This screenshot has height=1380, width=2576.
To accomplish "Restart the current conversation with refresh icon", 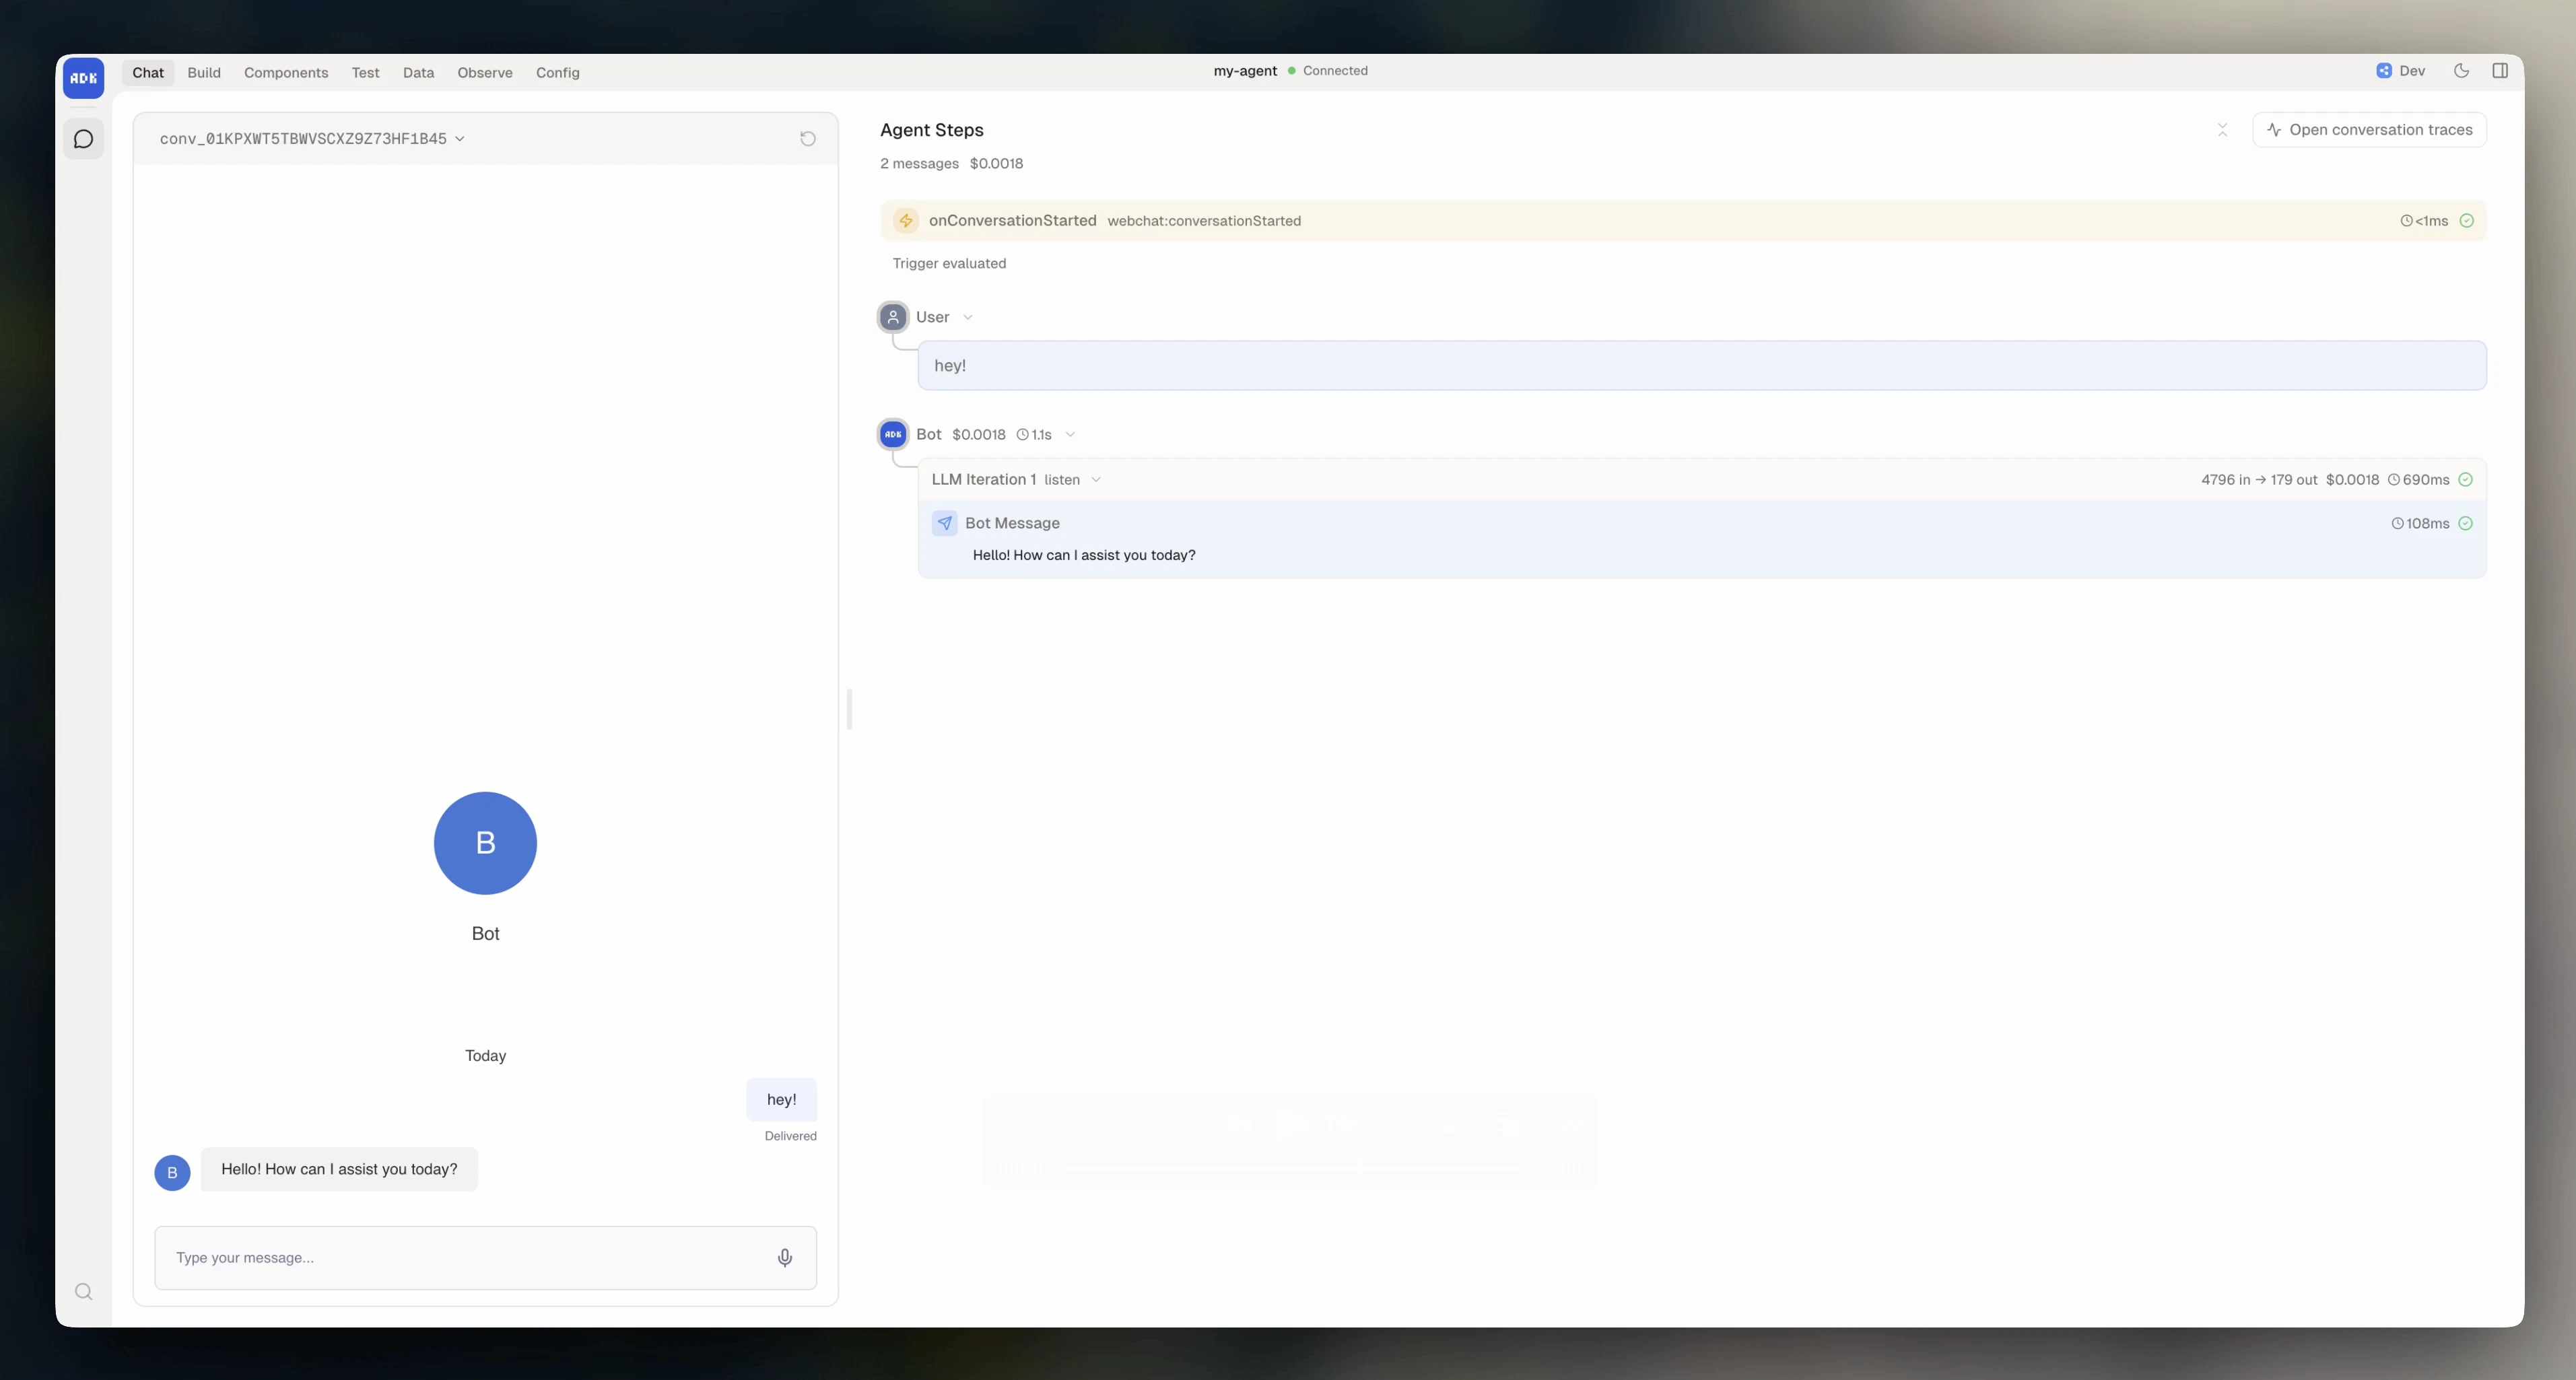I will 807,138.
